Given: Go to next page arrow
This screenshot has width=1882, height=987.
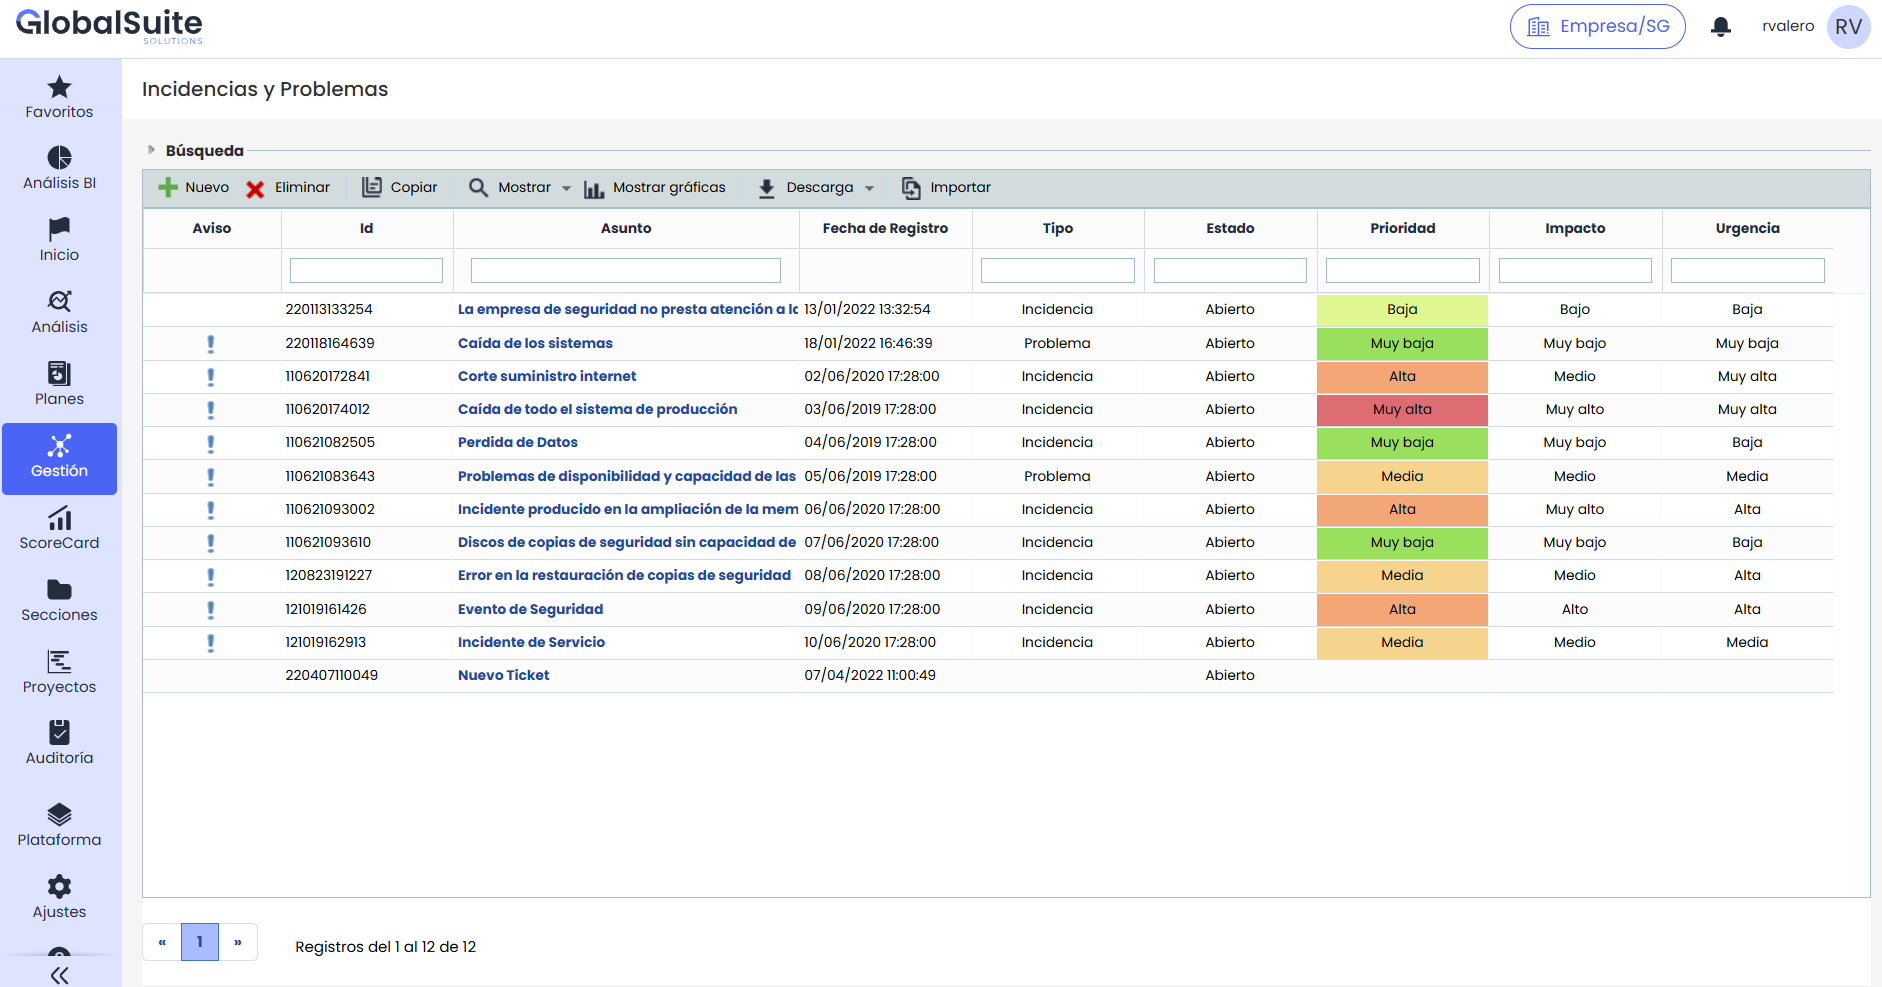Looking at the screenshot, I should tap(238, 942).
